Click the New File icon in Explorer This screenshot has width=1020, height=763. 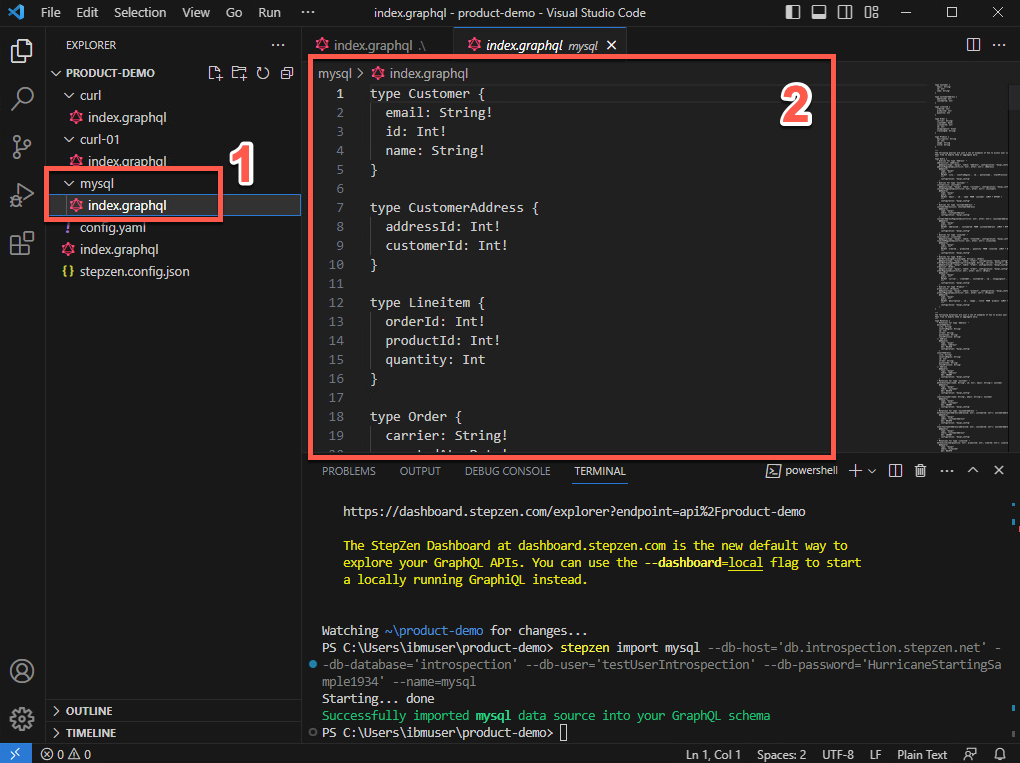[215, 73]
